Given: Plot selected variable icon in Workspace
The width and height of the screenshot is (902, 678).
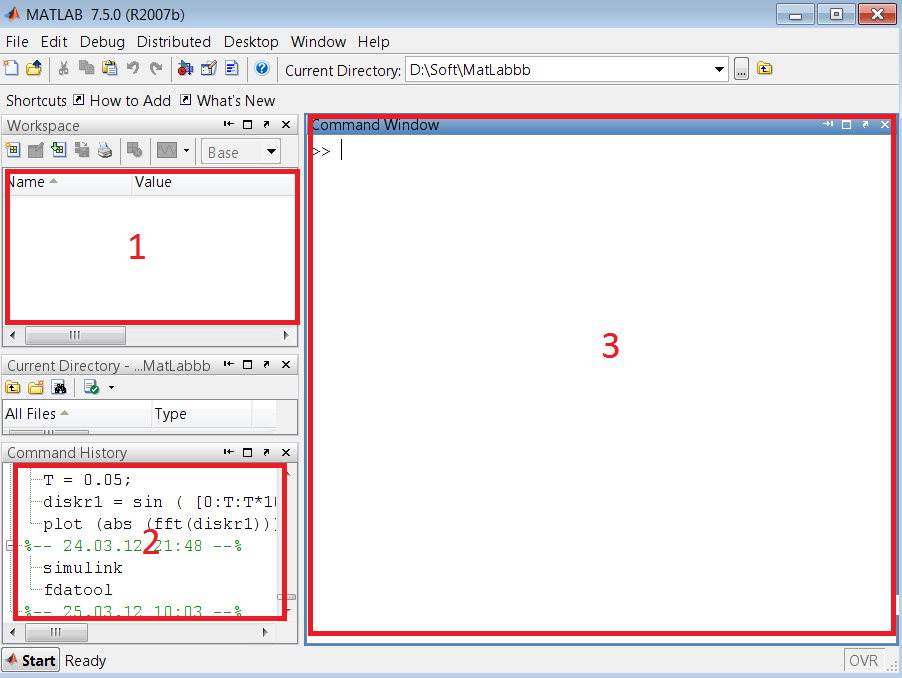Looking at the screenshot, I should [x=167, y=151].
